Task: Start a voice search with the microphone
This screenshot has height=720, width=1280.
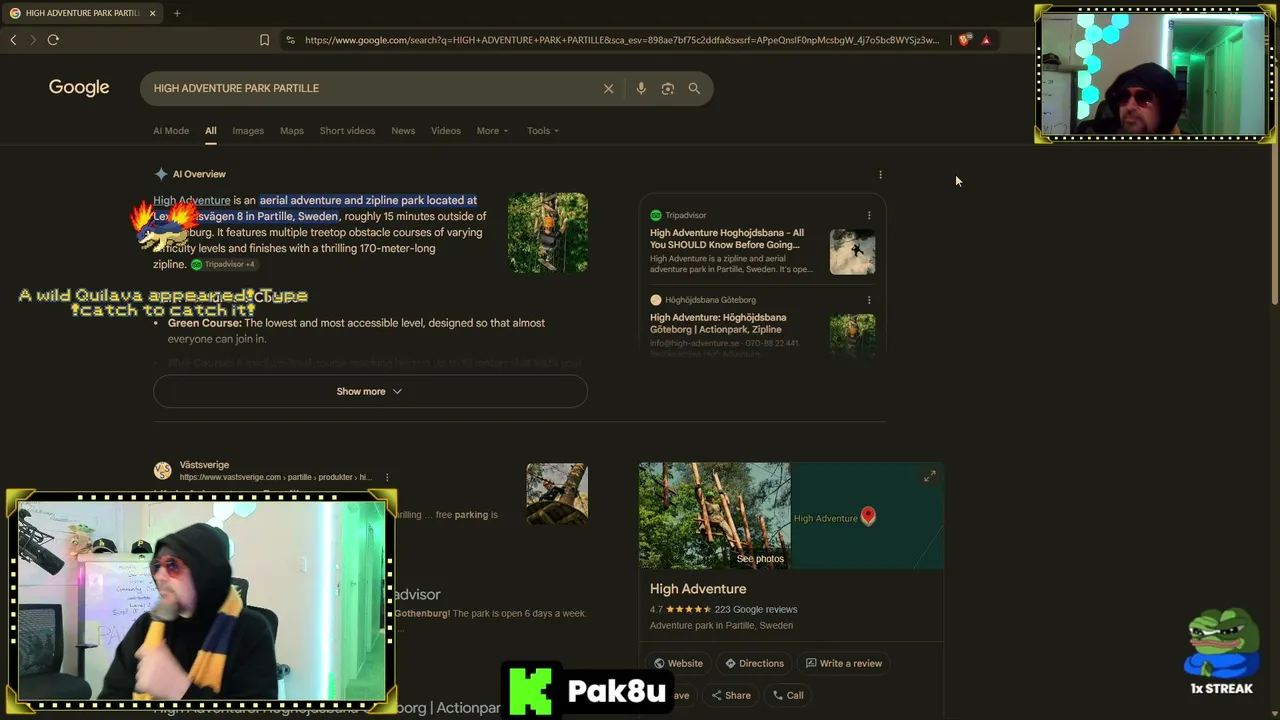Action: pos(641,88)
